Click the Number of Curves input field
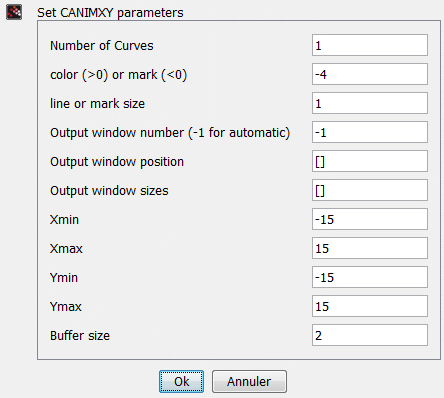444x398 pixels. [370, 45]
